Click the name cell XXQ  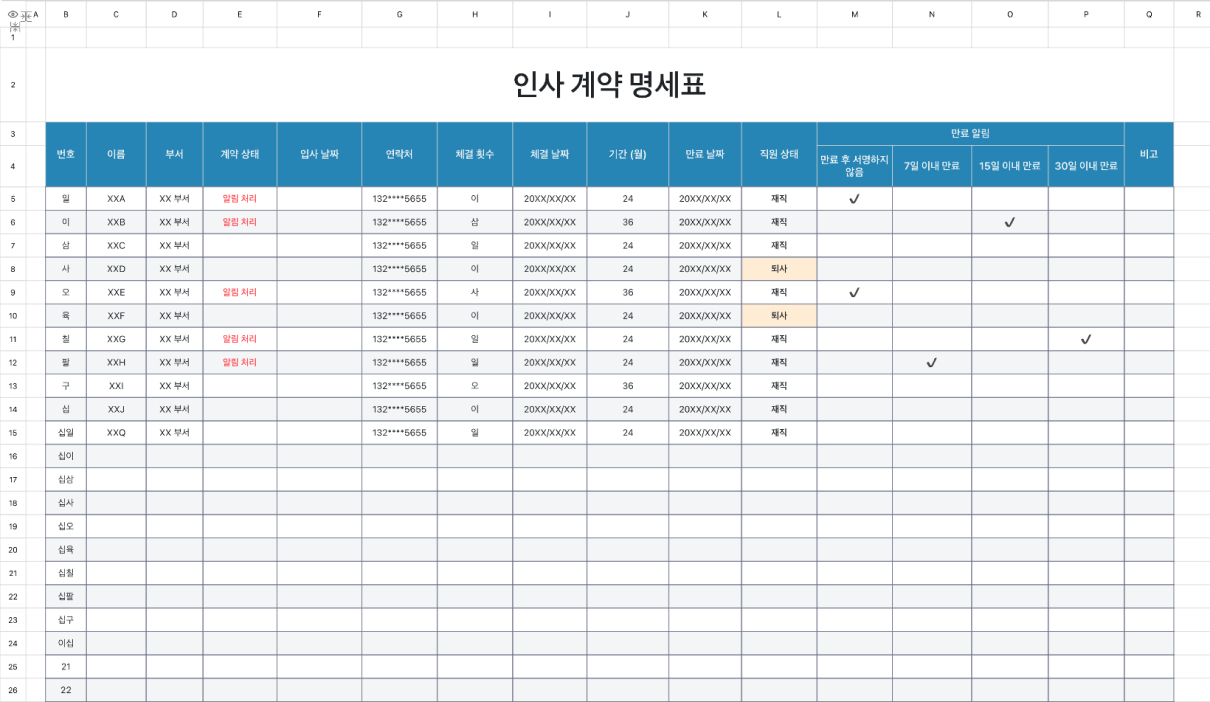(116, 433)
